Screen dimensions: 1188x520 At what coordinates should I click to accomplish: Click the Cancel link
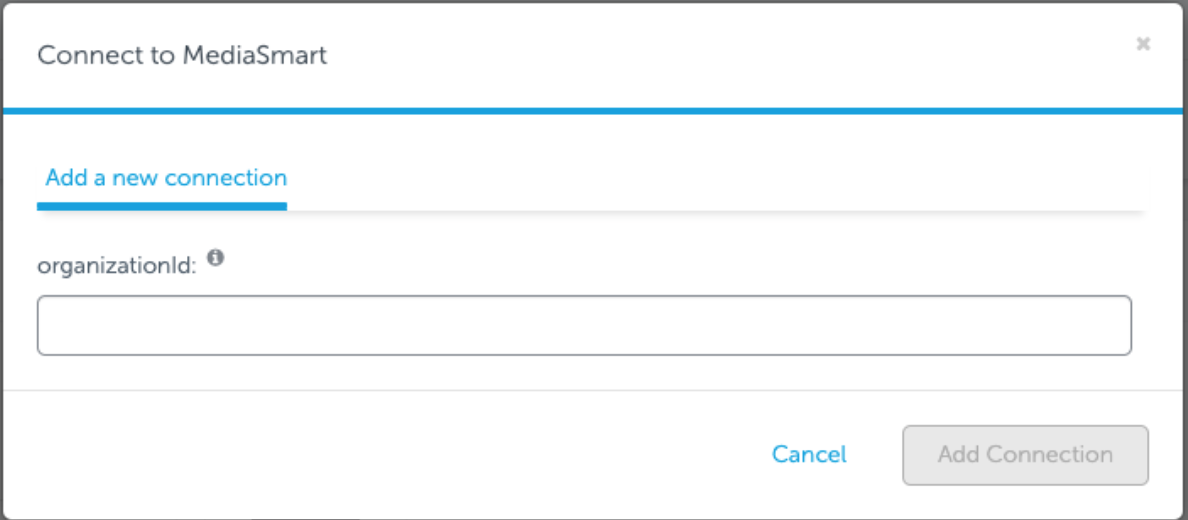pyautogui.click(x=809, y=455)
